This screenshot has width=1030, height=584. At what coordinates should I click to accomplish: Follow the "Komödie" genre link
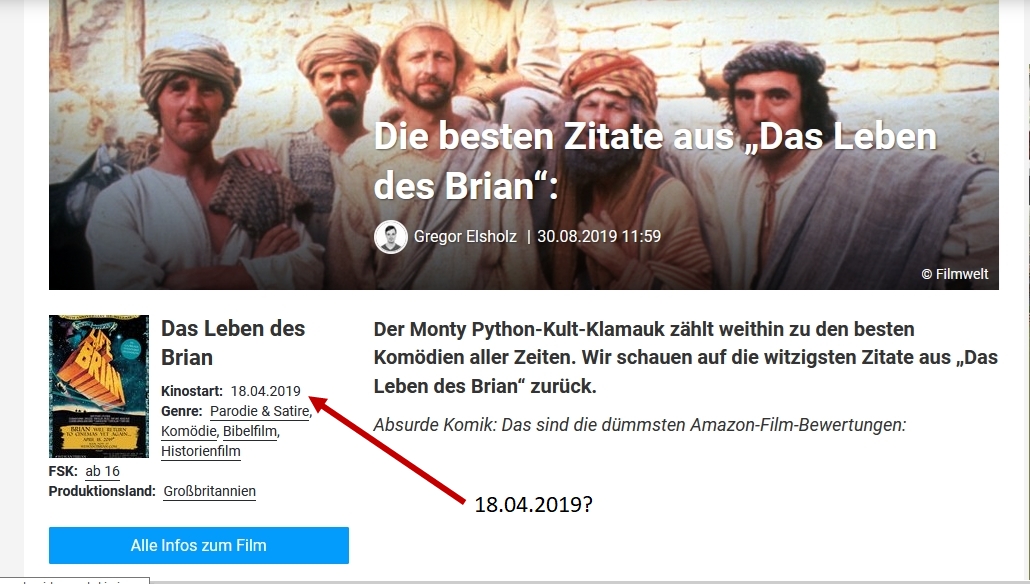(x=189, y=431)
